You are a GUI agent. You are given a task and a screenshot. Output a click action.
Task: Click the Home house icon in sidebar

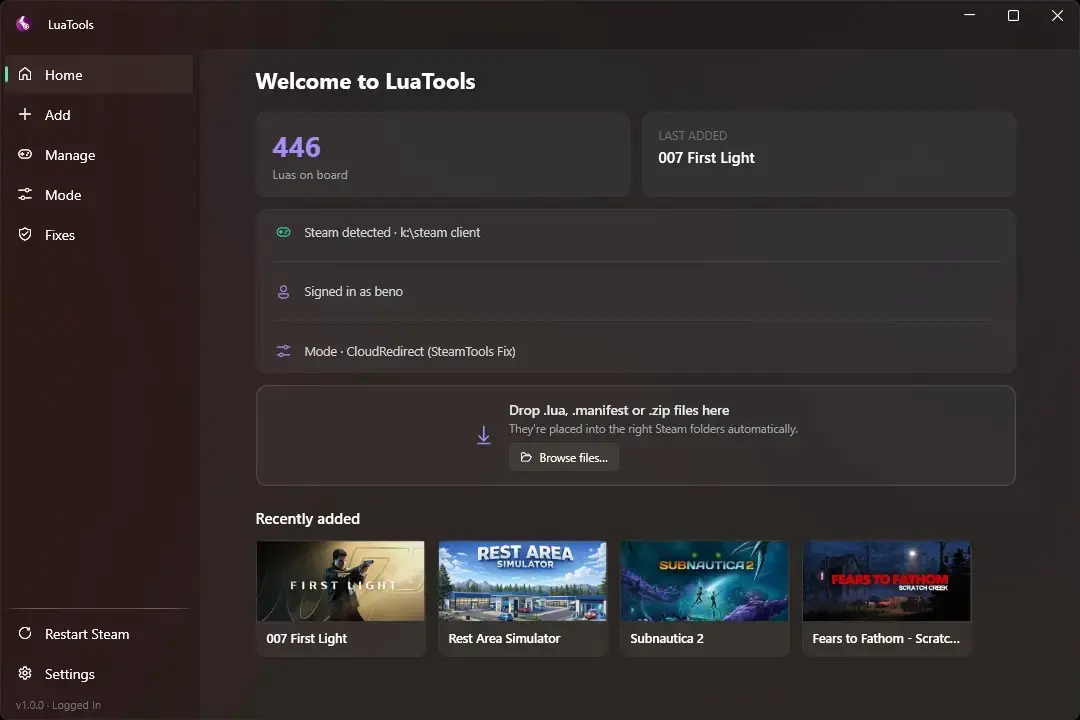[x=25, y=74]
